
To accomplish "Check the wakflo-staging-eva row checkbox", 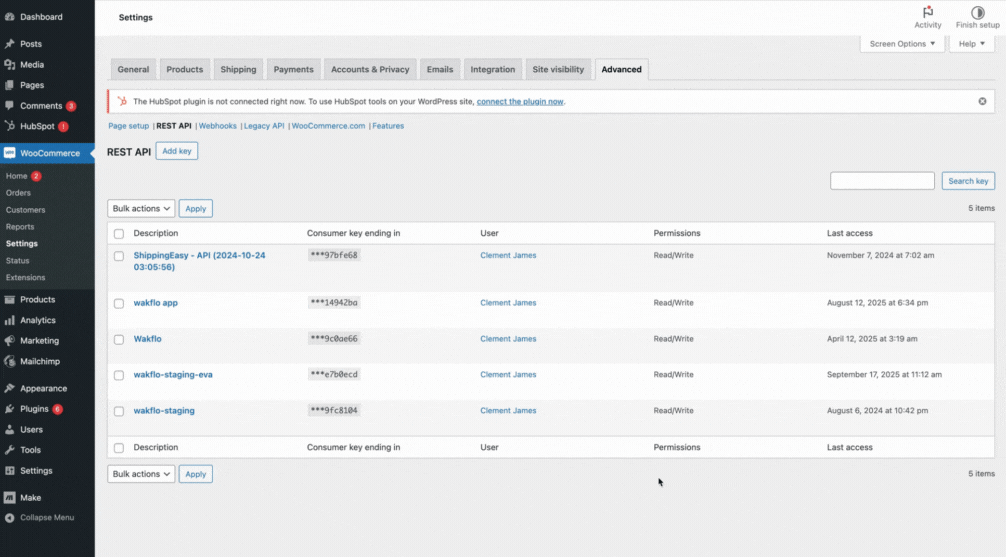I will (119, 375).
